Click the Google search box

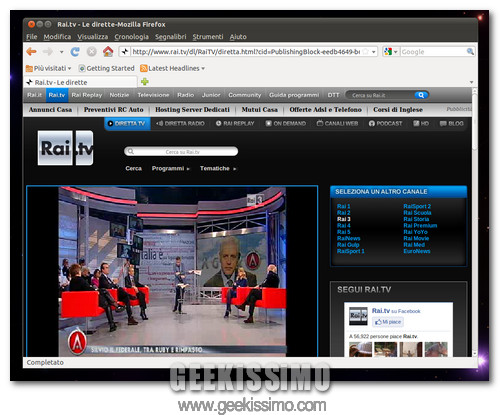pyautogui.click(x=433, y=52)
